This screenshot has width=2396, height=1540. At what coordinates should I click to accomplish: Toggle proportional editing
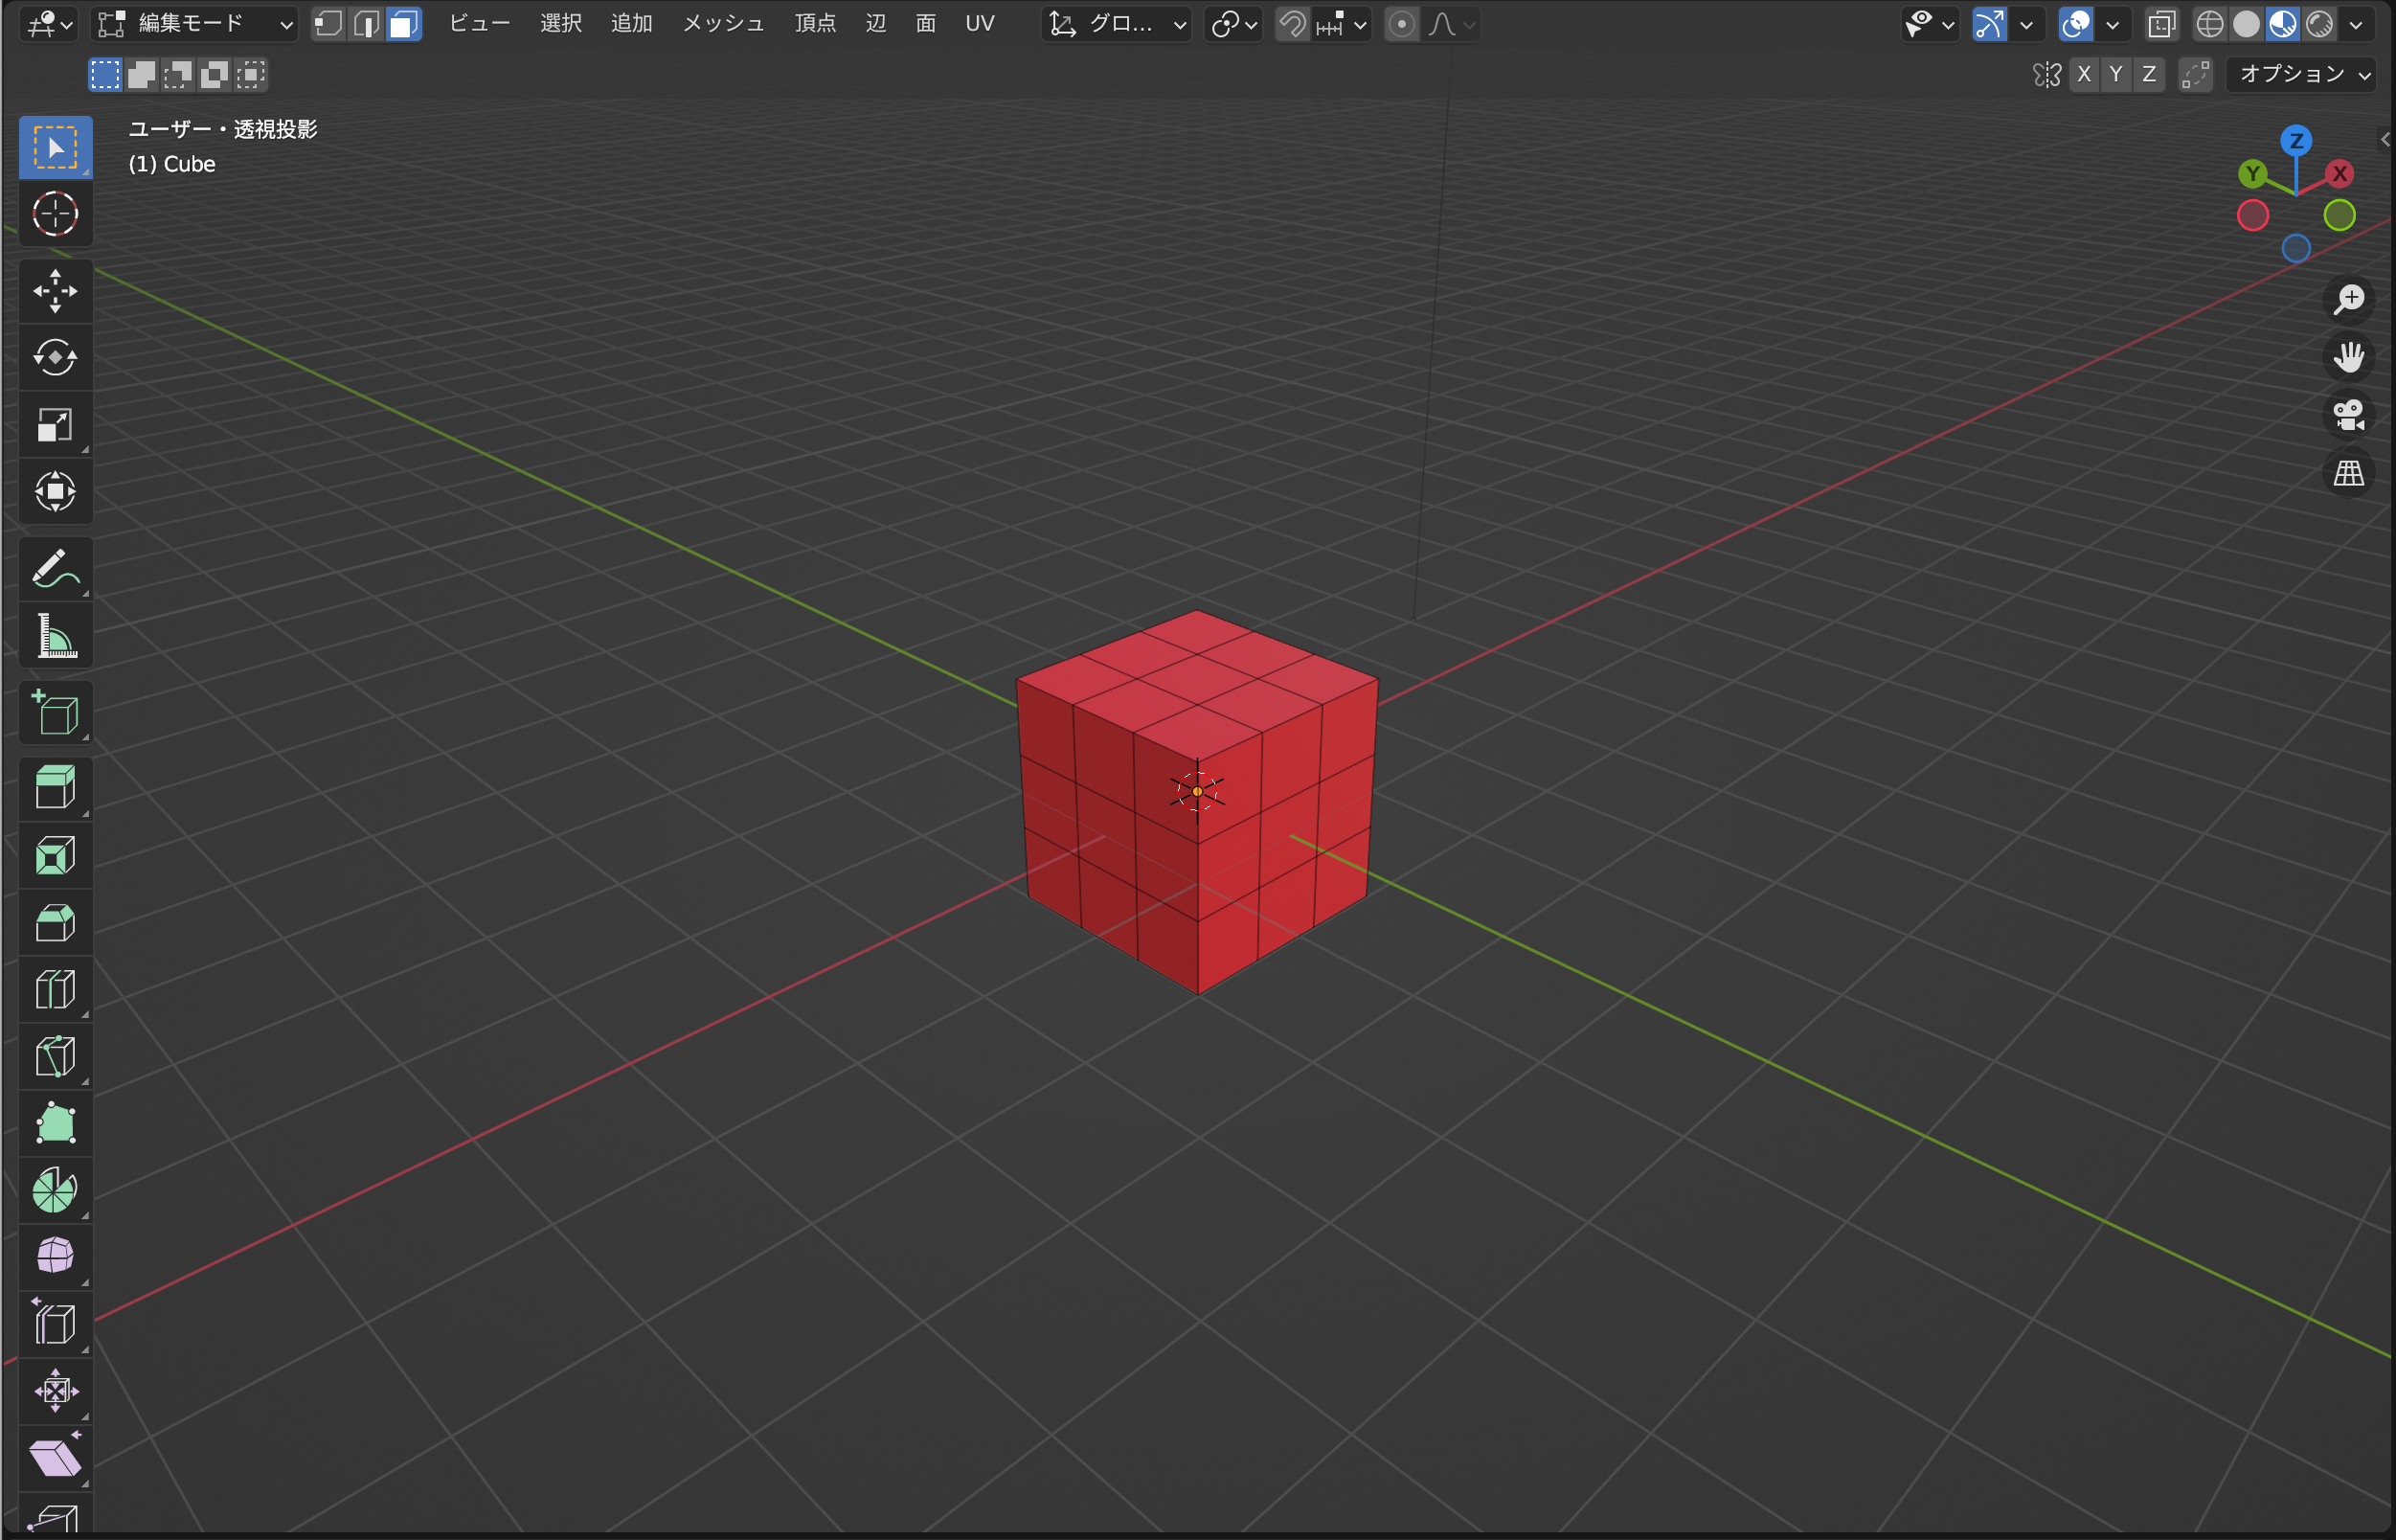coord(1402,24)
